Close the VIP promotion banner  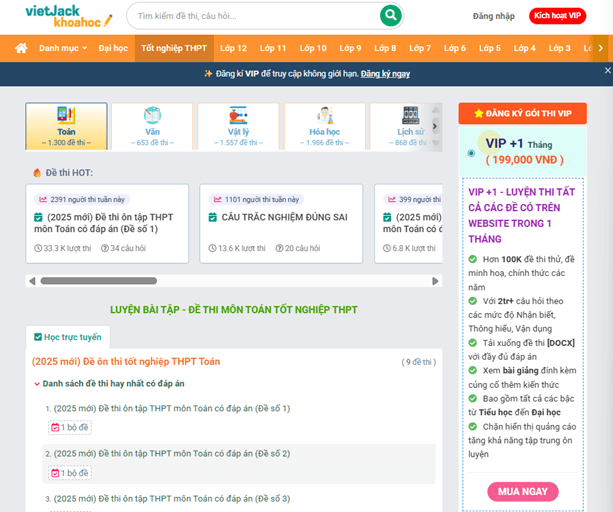click(x=606, y=72)
